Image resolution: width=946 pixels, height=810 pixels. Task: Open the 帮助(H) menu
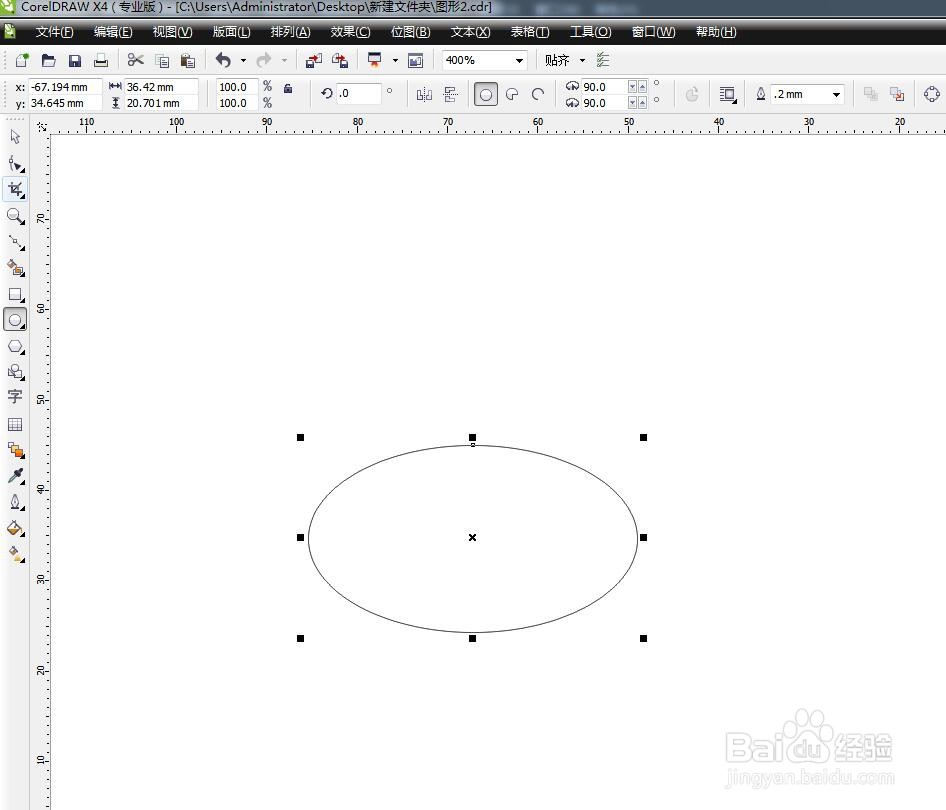716,32
